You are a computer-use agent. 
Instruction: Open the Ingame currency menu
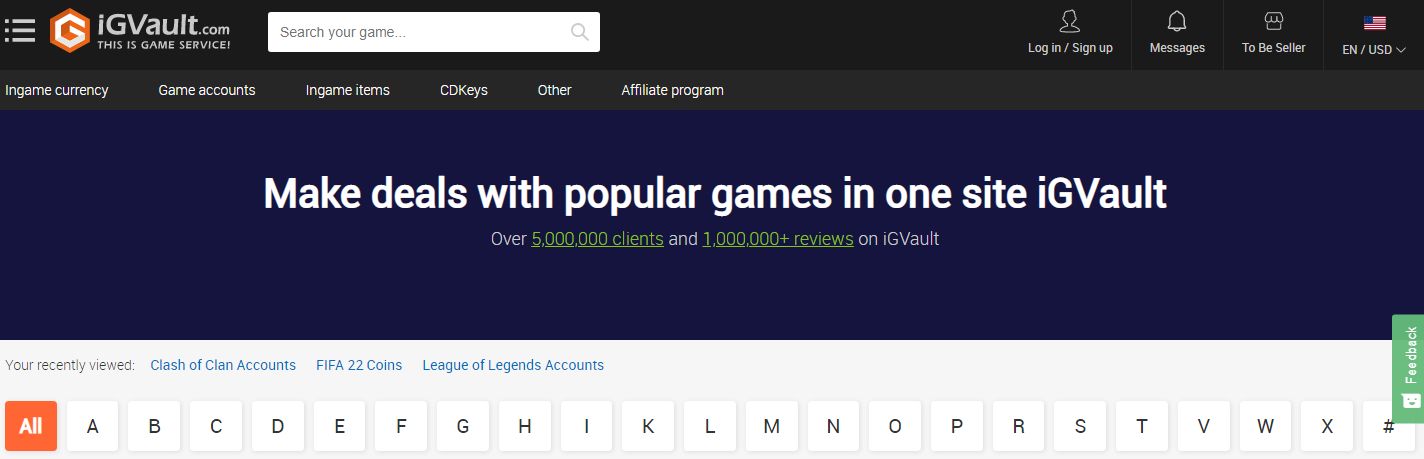[x=57, y=90]
